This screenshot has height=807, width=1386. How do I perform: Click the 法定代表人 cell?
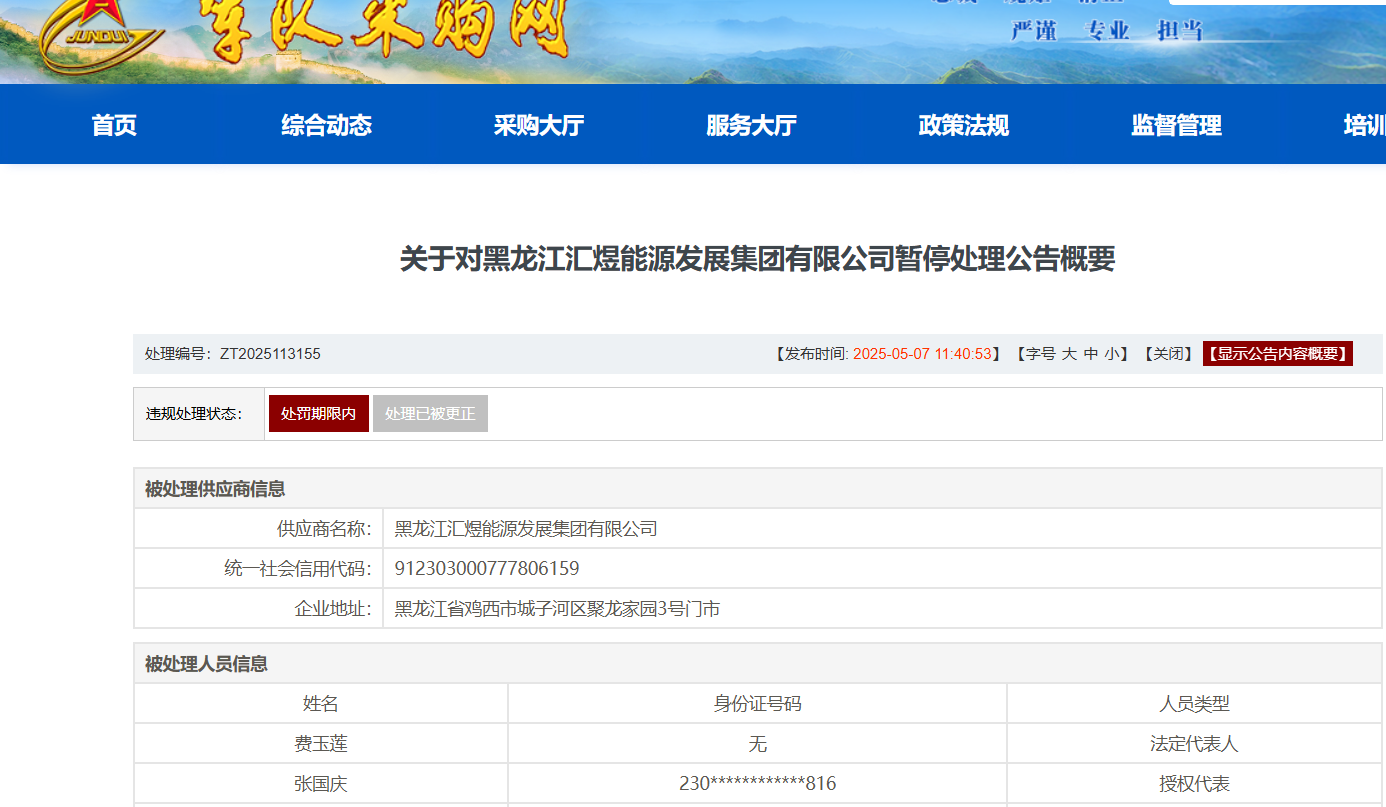click(x=1194, y=744)
